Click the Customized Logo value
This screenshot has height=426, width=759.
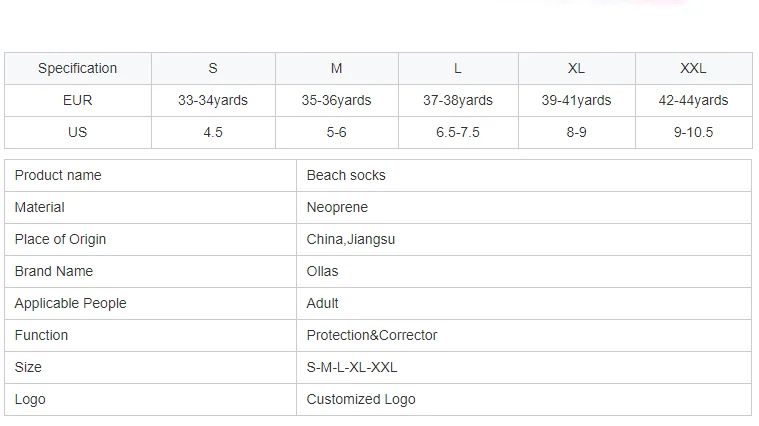tap(361, 399)
